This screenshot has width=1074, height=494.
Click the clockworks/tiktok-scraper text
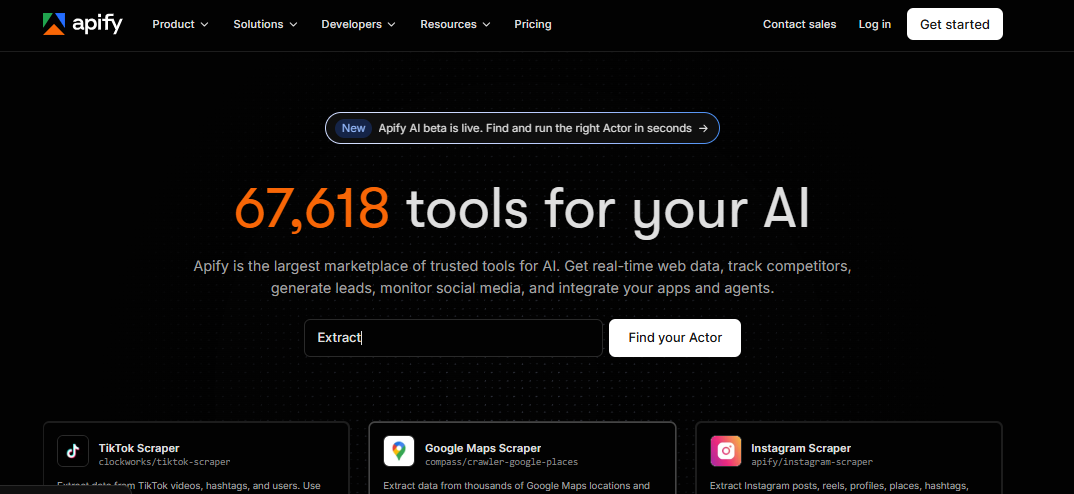coord(164,462)
